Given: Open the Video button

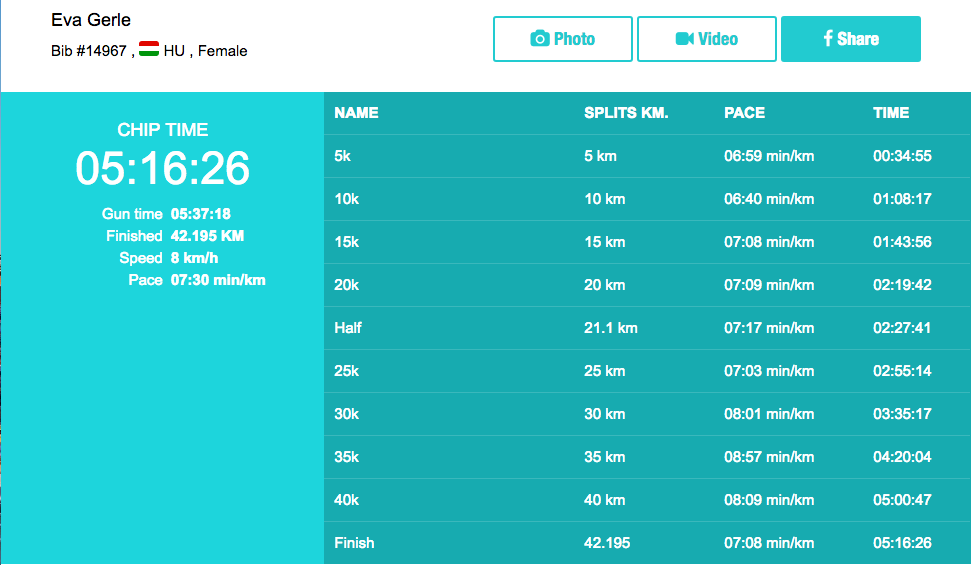Looking at the screenshot, I should pyautogui.click(x=707, y=39).
